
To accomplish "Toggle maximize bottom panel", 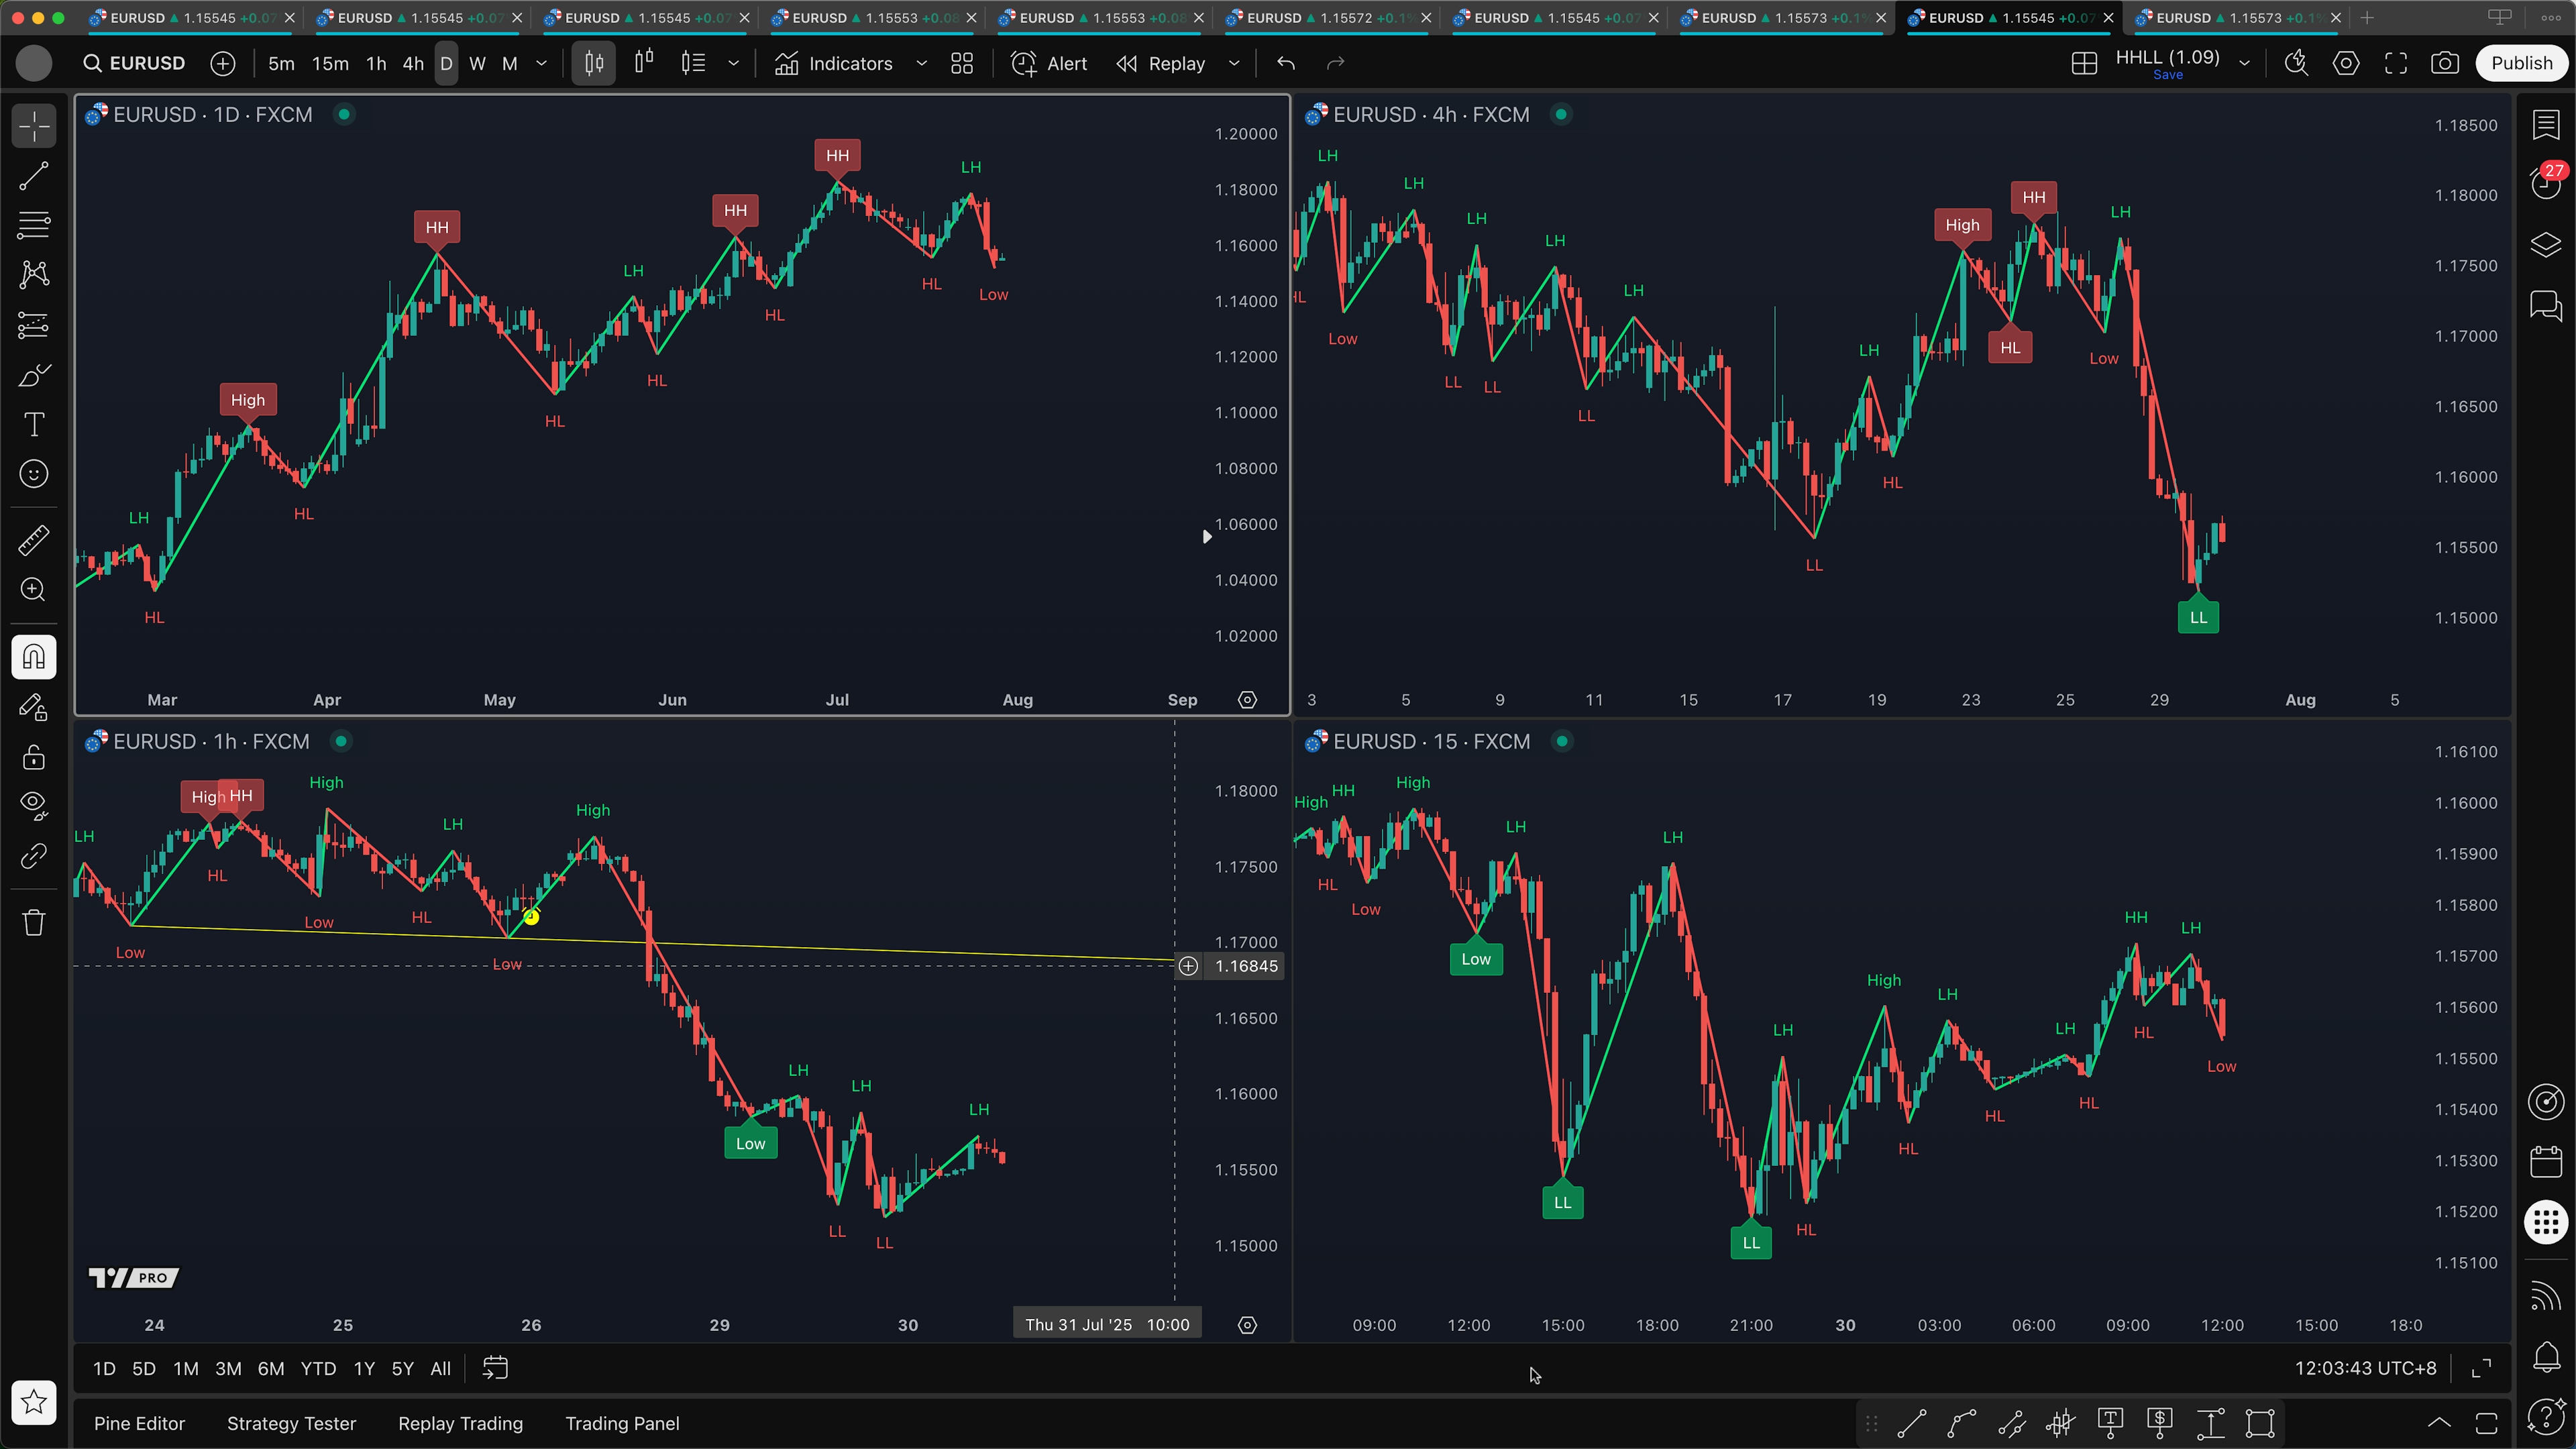I will click(2486, 1423).
